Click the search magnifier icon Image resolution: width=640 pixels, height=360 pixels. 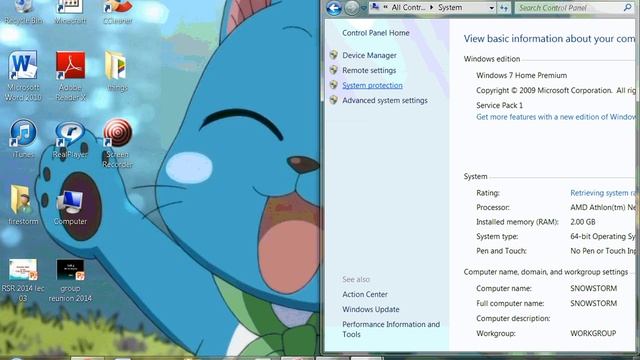click(x=627, y=7)
